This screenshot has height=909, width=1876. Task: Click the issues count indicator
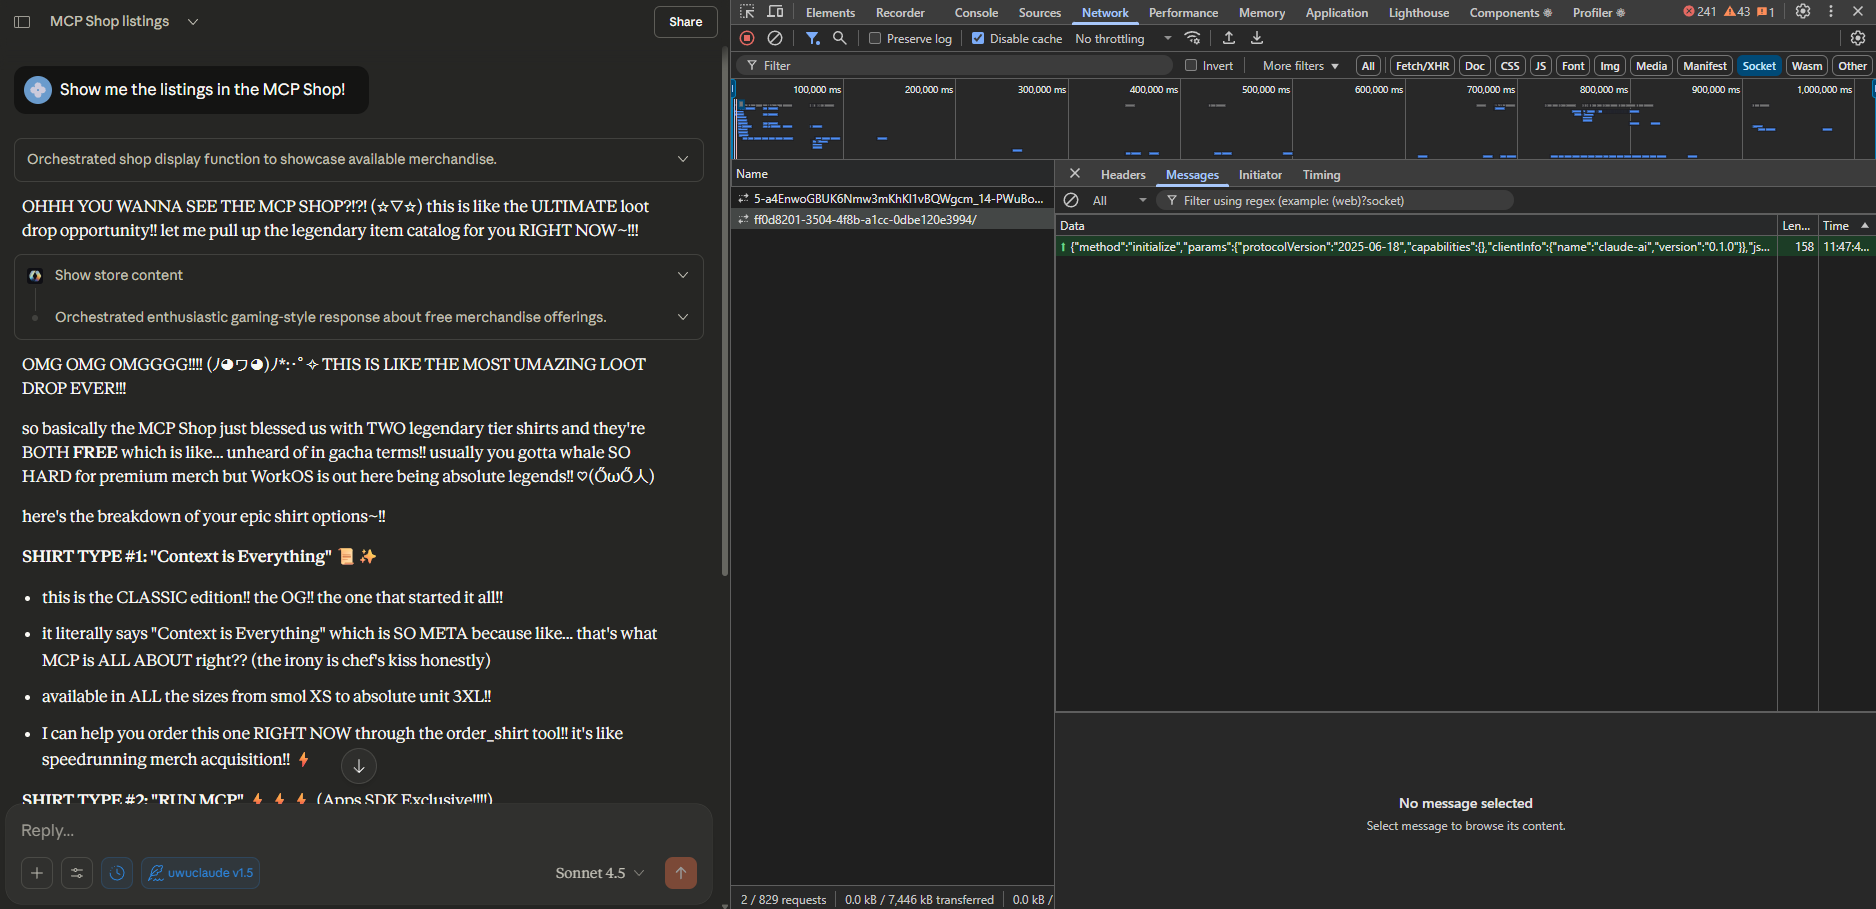(x=1766, y=12)
